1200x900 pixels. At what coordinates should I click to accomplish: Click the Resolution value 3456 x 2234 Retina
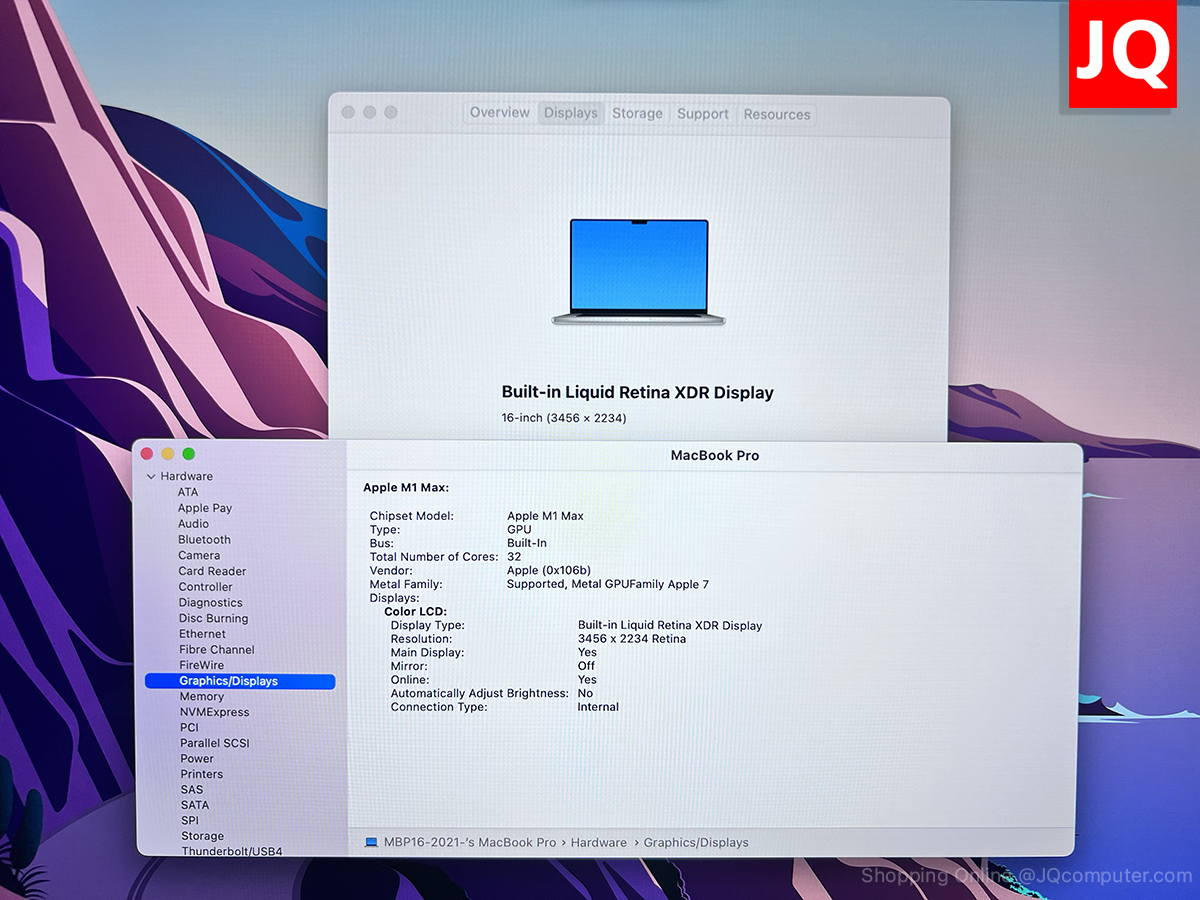[632, 639]
